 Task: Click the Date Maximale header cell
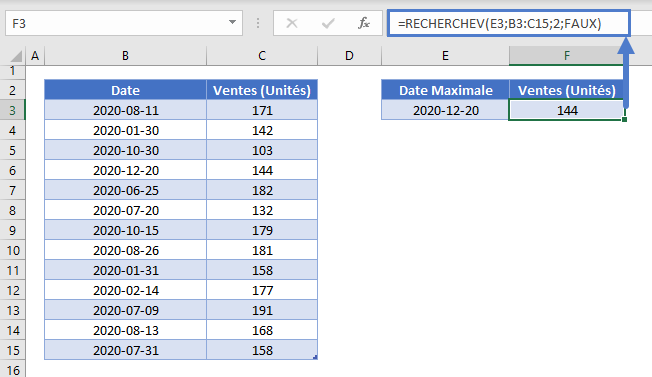[x=445, y=90]
